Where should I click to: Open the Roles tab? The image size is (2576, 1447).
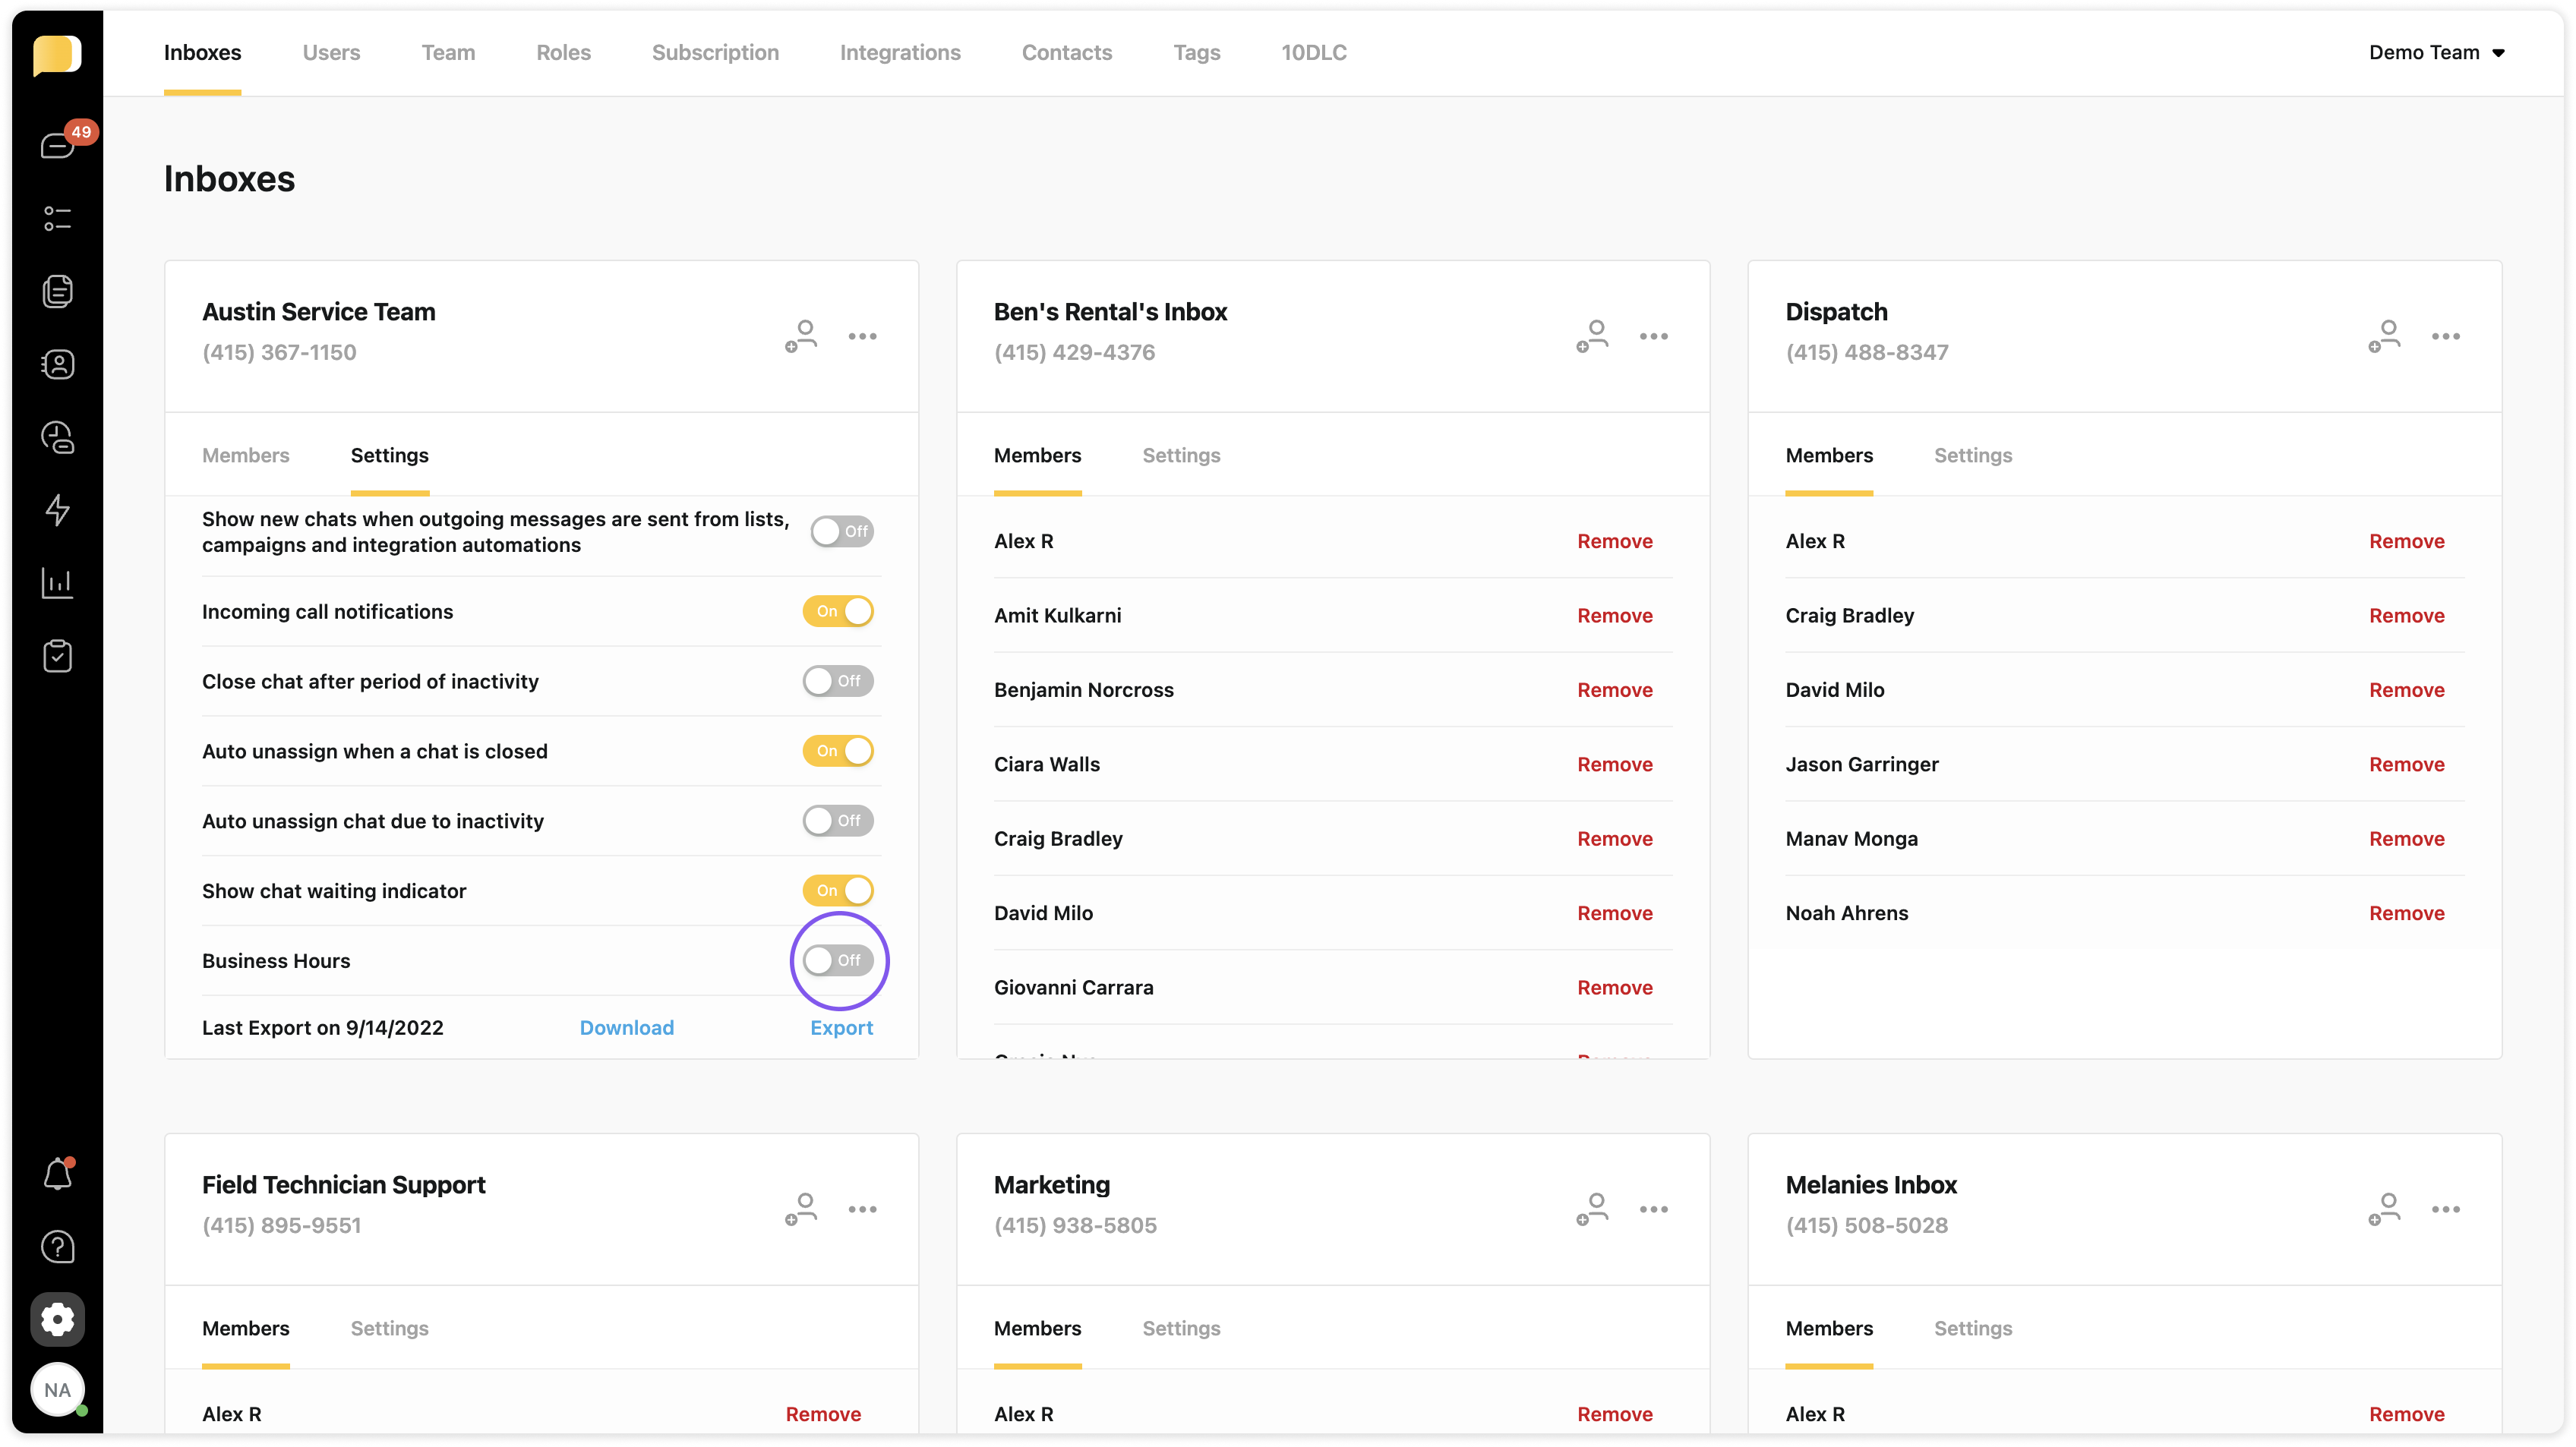click(563, 52)
